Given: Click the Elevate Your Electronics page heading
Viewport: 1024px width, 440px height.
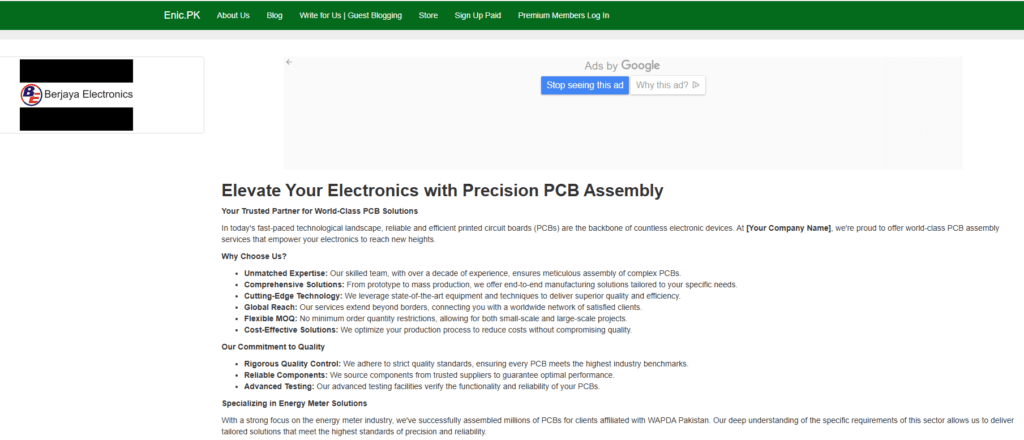Looking at the screenshot, I should click(442, 190).
